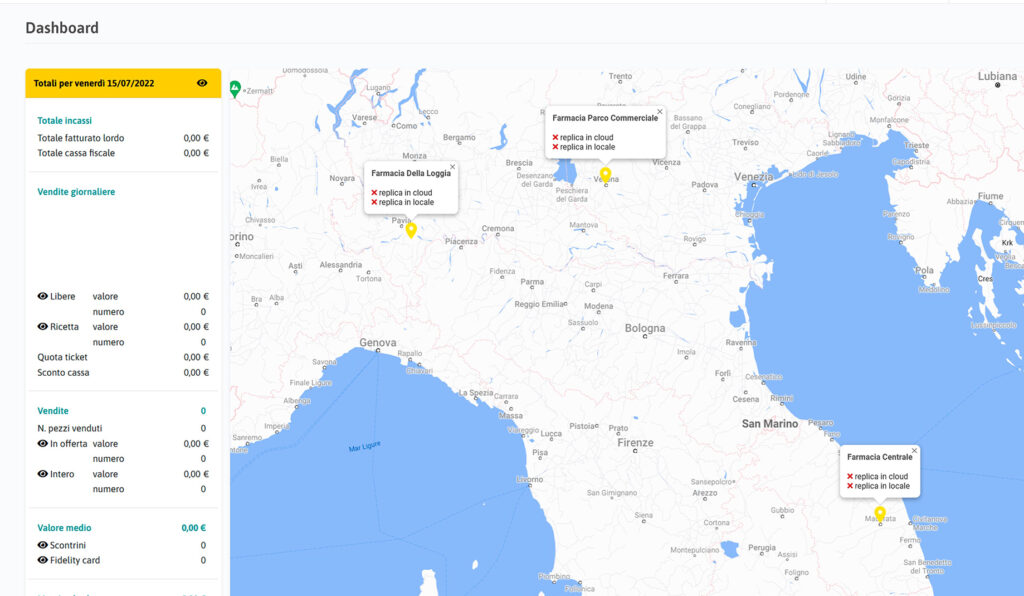Close the Farmacia Della Loggia popup
The image size is (1024, 596).
(452, 167)
